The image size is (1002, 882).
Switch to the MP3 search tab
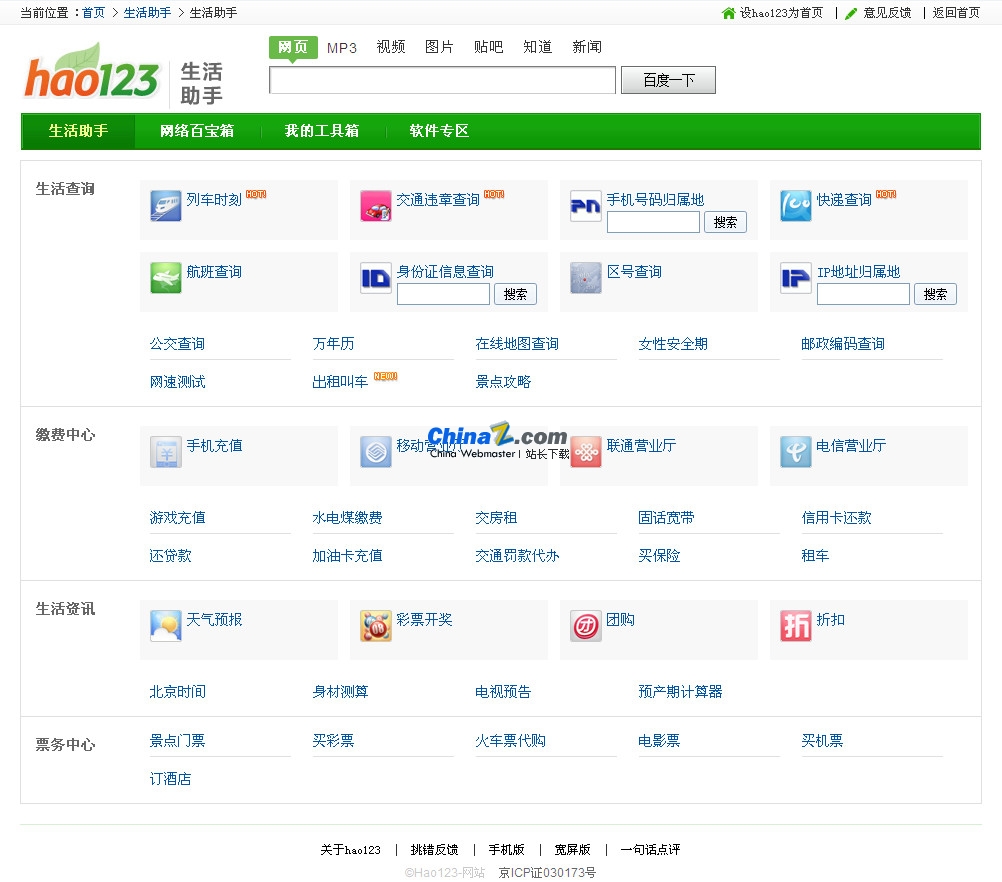tap(342, 47)
